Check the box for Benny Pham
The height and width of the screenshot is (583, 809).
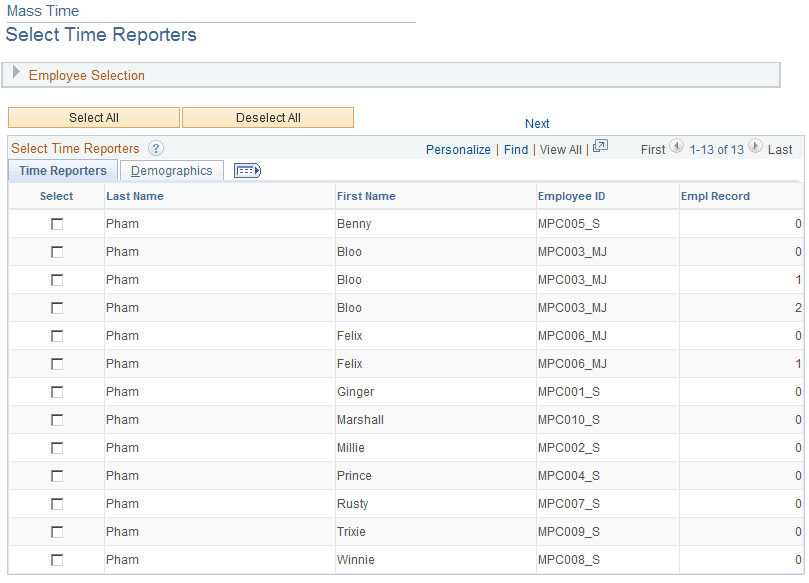pyautogui.click(x=57, y=224)
